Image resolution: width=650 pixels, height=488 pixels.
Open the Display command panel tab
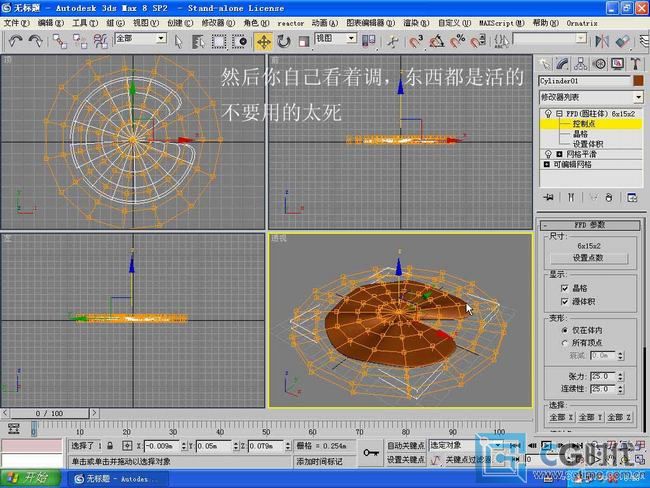(618, 64)
